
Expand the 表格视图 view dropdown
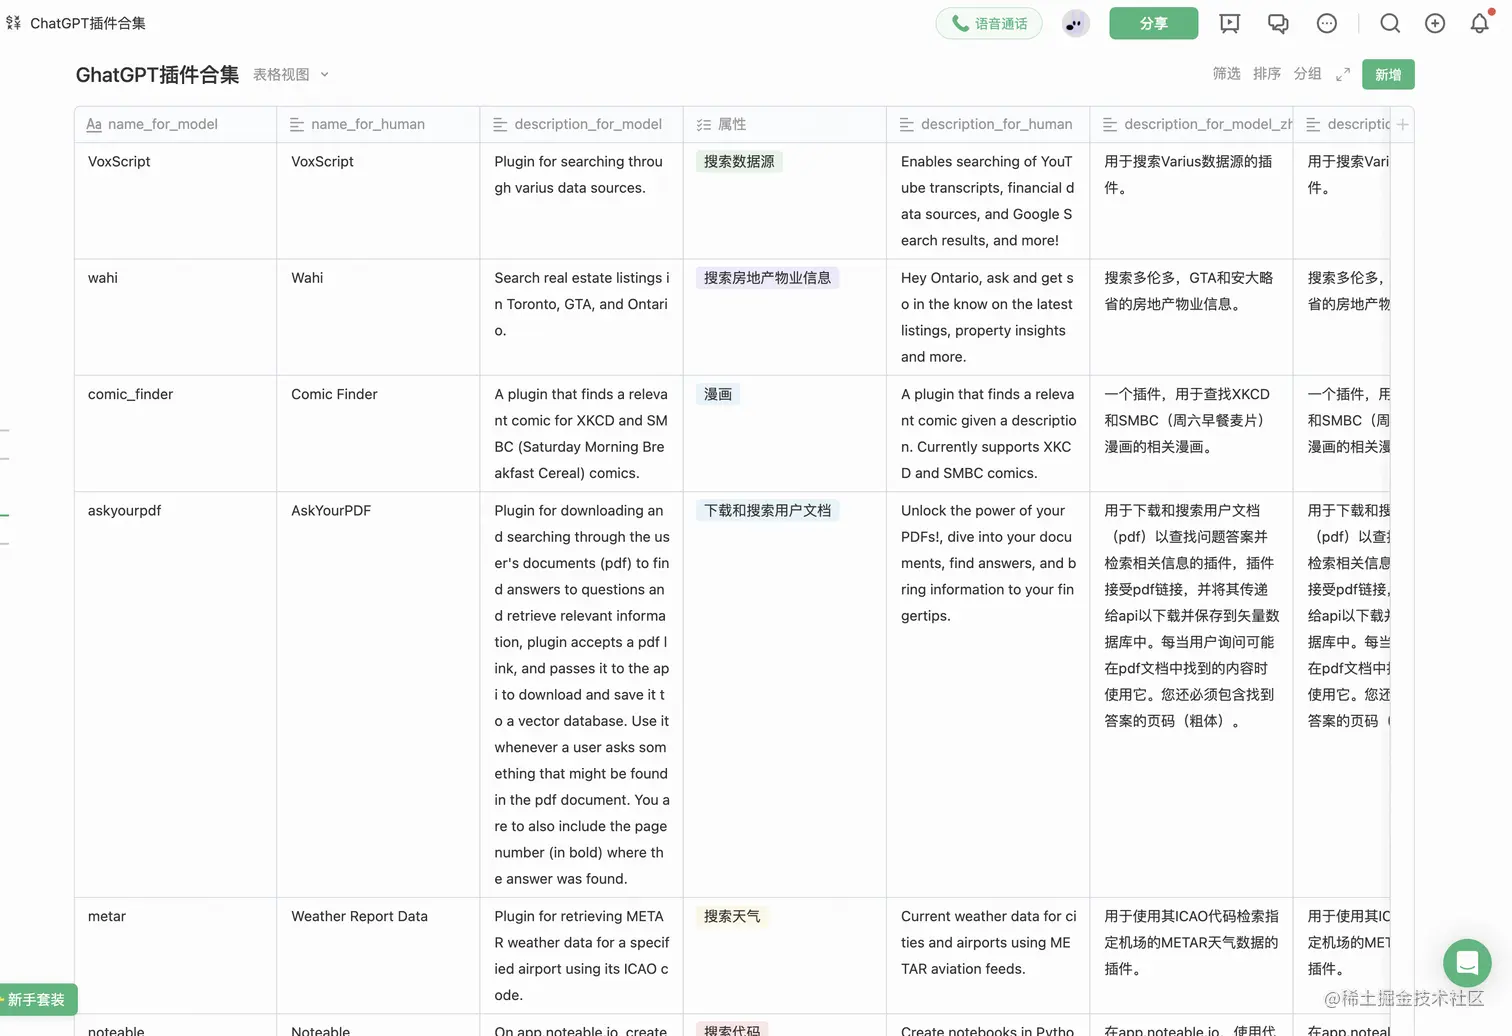(291, 74)
